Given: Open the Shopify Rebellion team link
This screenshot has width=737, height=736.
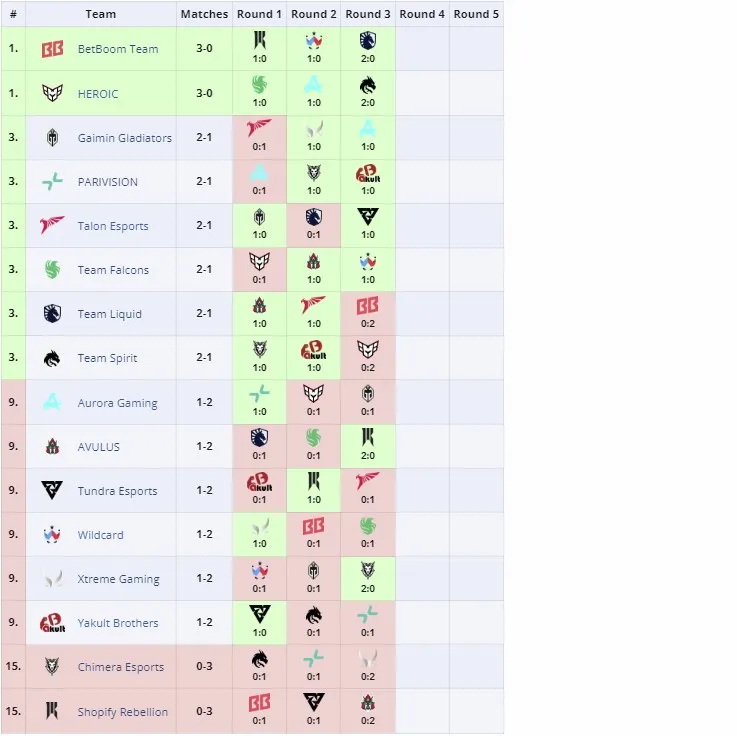Looking at the screenshot, I should [x=123, y=712].
